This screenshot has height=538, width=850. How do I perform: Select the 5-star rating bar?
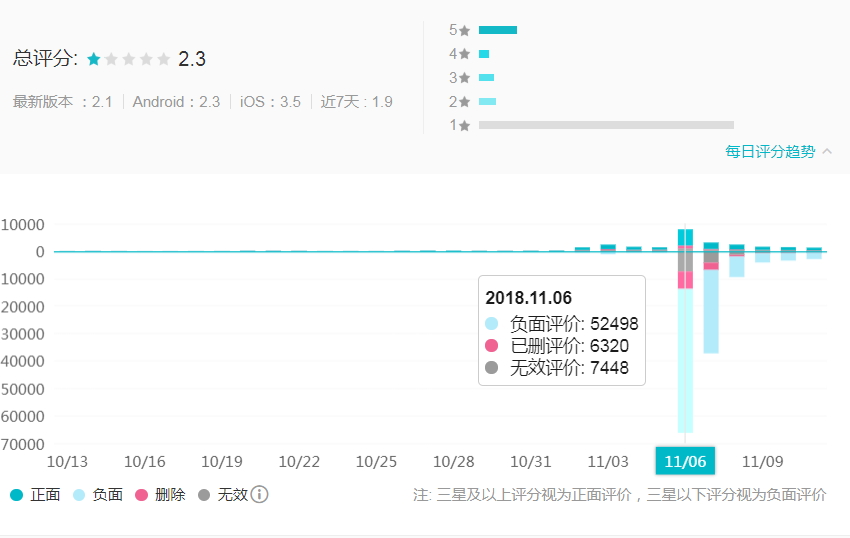point(497,30)
